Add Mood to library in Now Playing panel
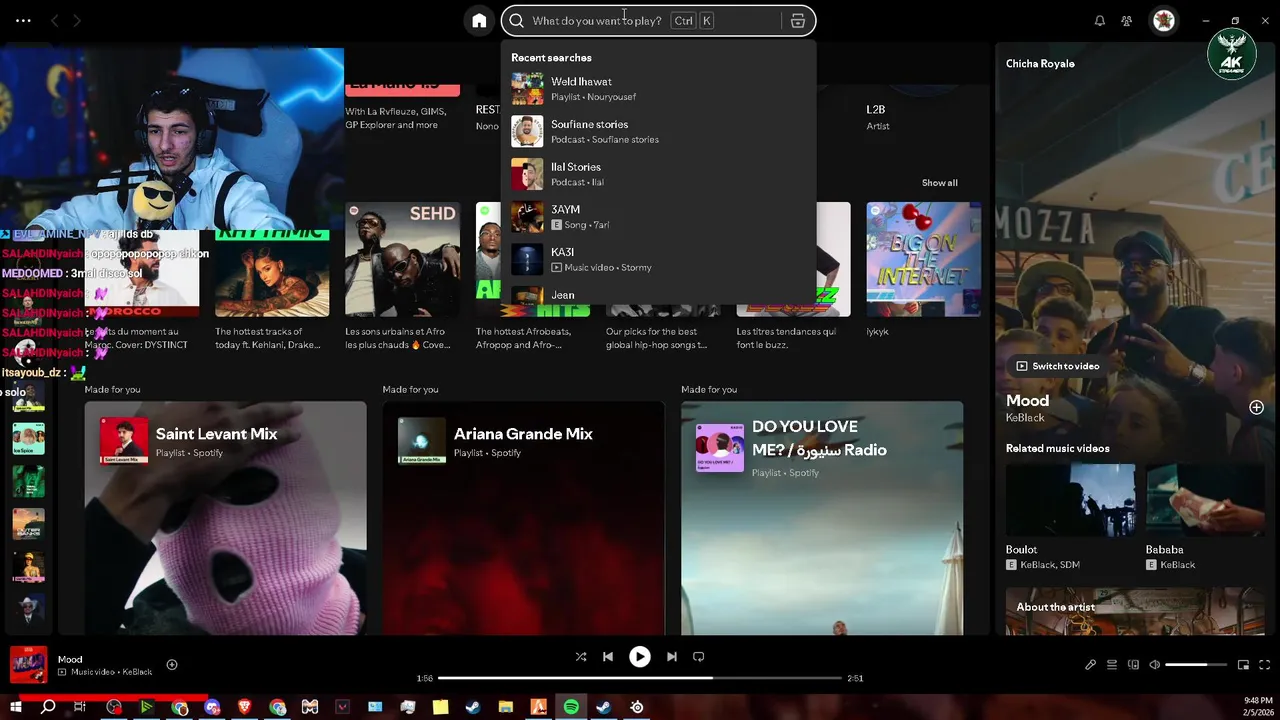 pyautogui.click(x=1256, y=407)
